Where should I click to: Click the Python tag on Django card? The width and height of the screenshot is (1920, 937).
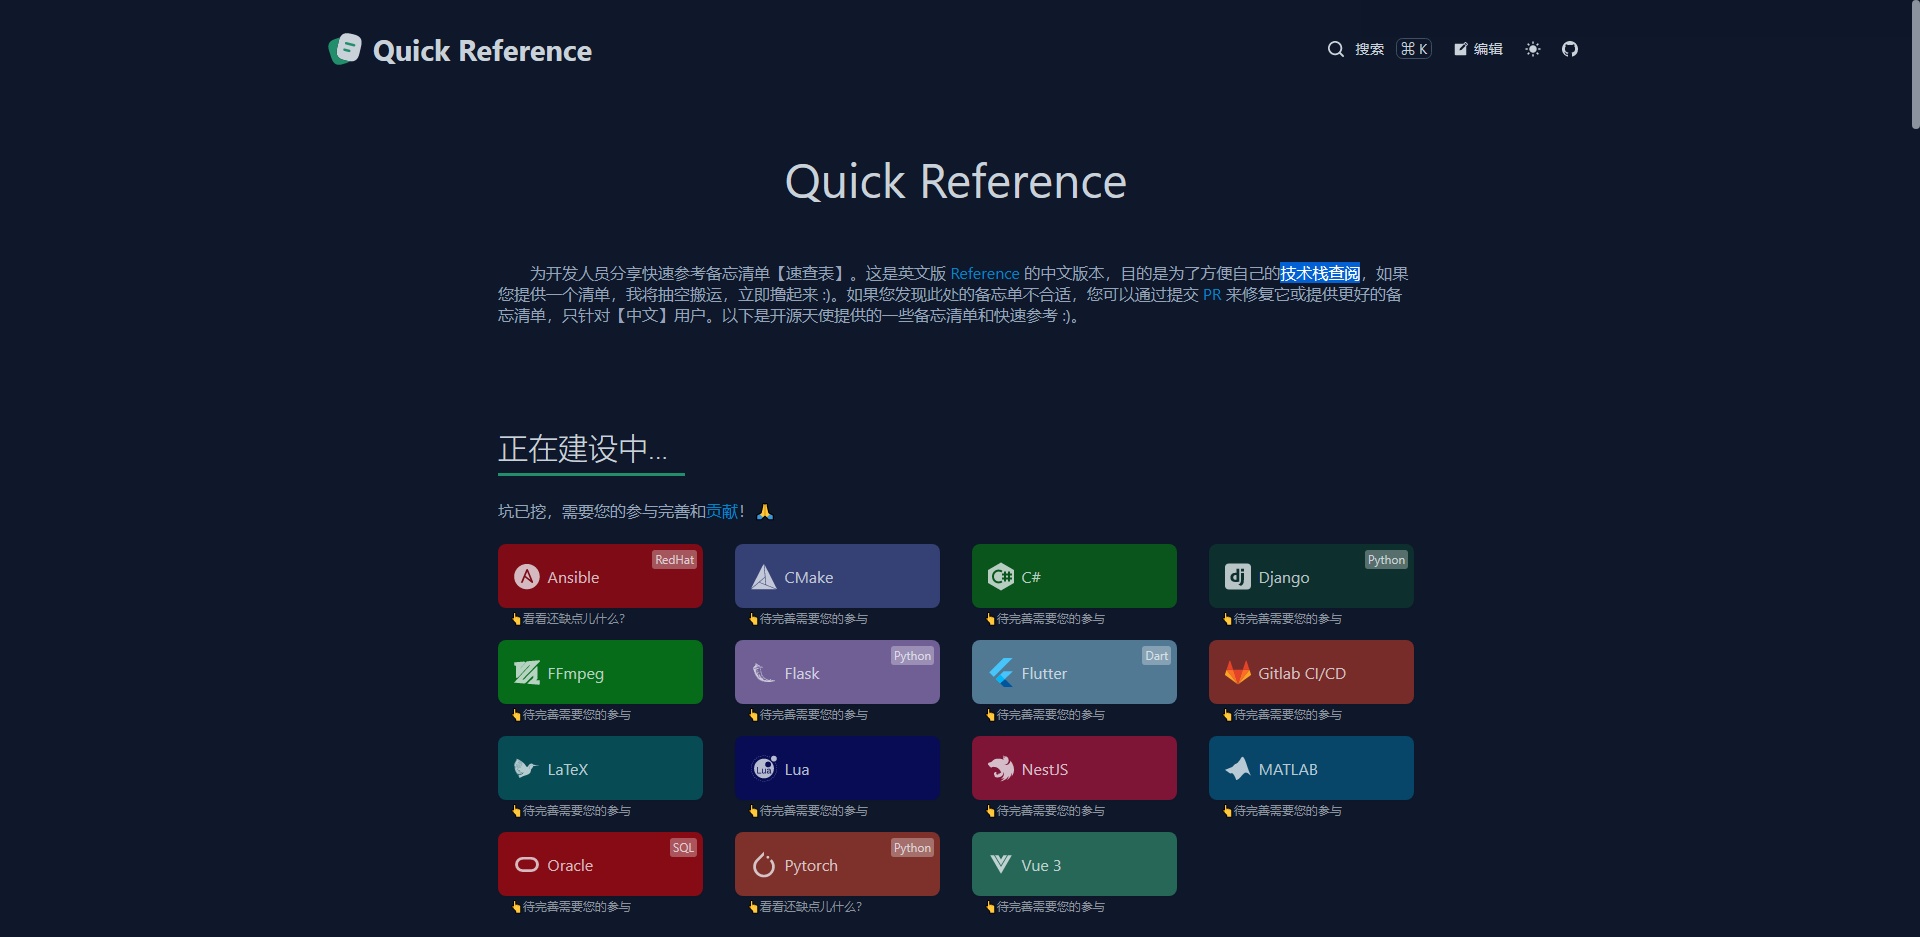[1386, 560]
